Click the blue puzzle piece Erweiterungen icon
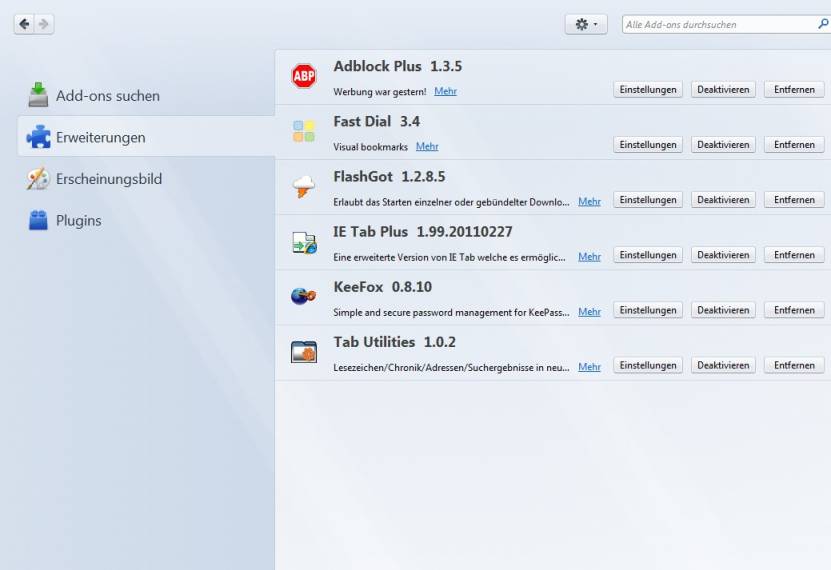 point(38,137)
